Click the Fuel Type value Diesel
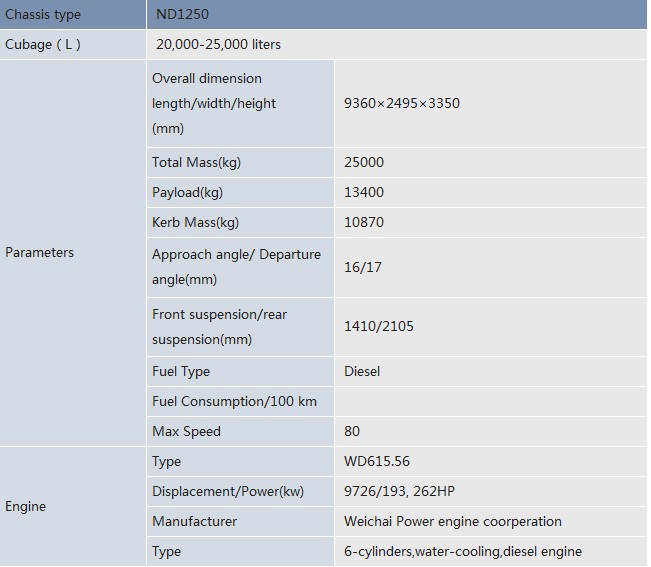Viewport: 651px width, 567px height. pos(362,371)
